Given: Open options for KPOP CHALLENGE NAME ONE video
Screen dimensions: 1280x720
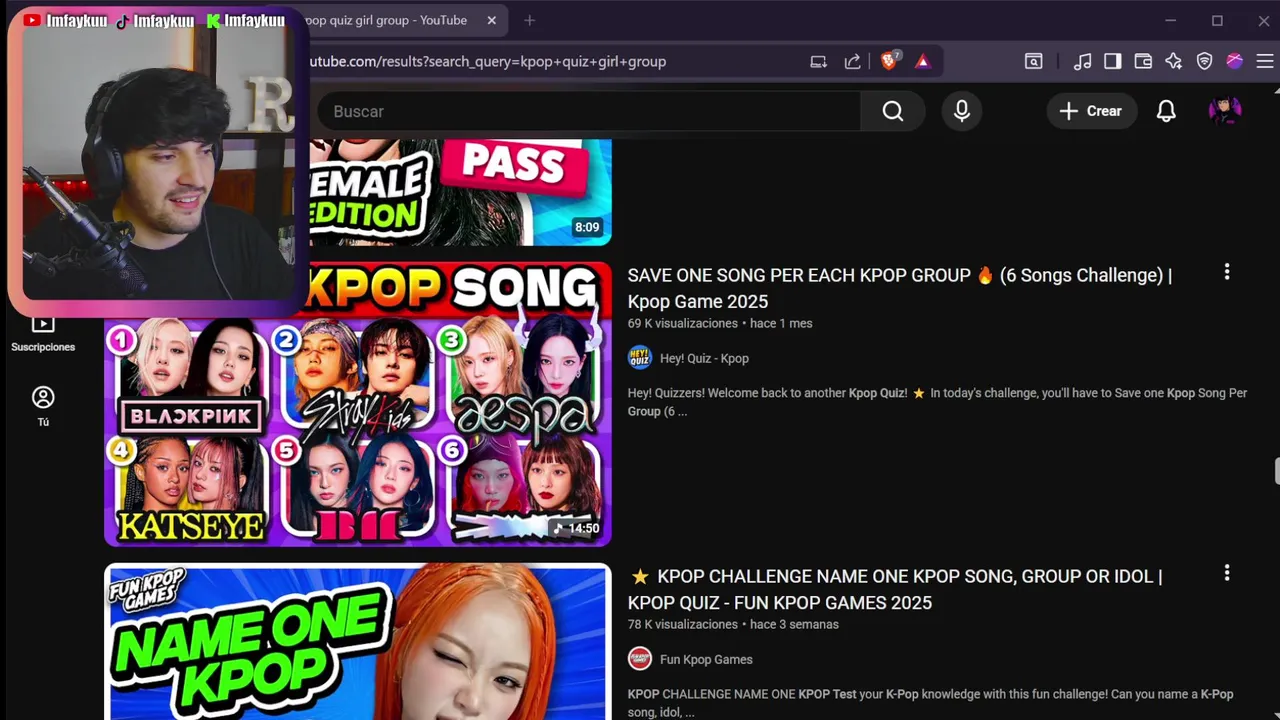Looking at the screenshot, I should [x=1227, y=573].
